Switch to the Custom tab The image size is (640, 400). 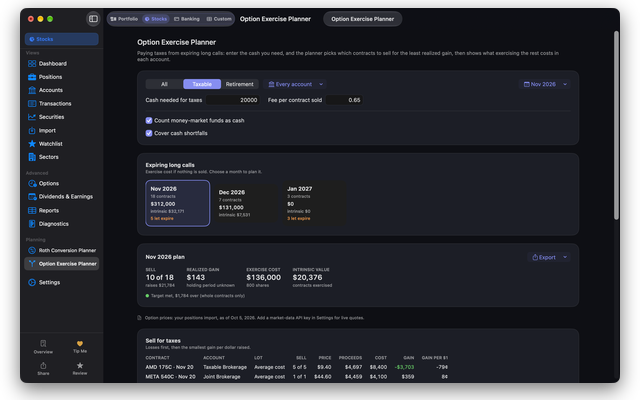tap(219, 19)
